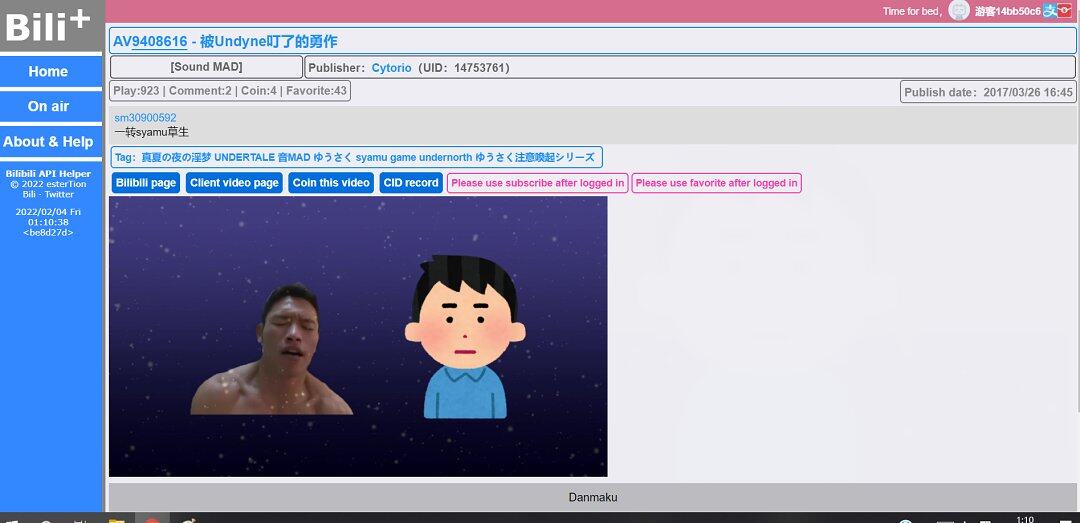Open the esterTion credit link

click(x=66, y=184)
